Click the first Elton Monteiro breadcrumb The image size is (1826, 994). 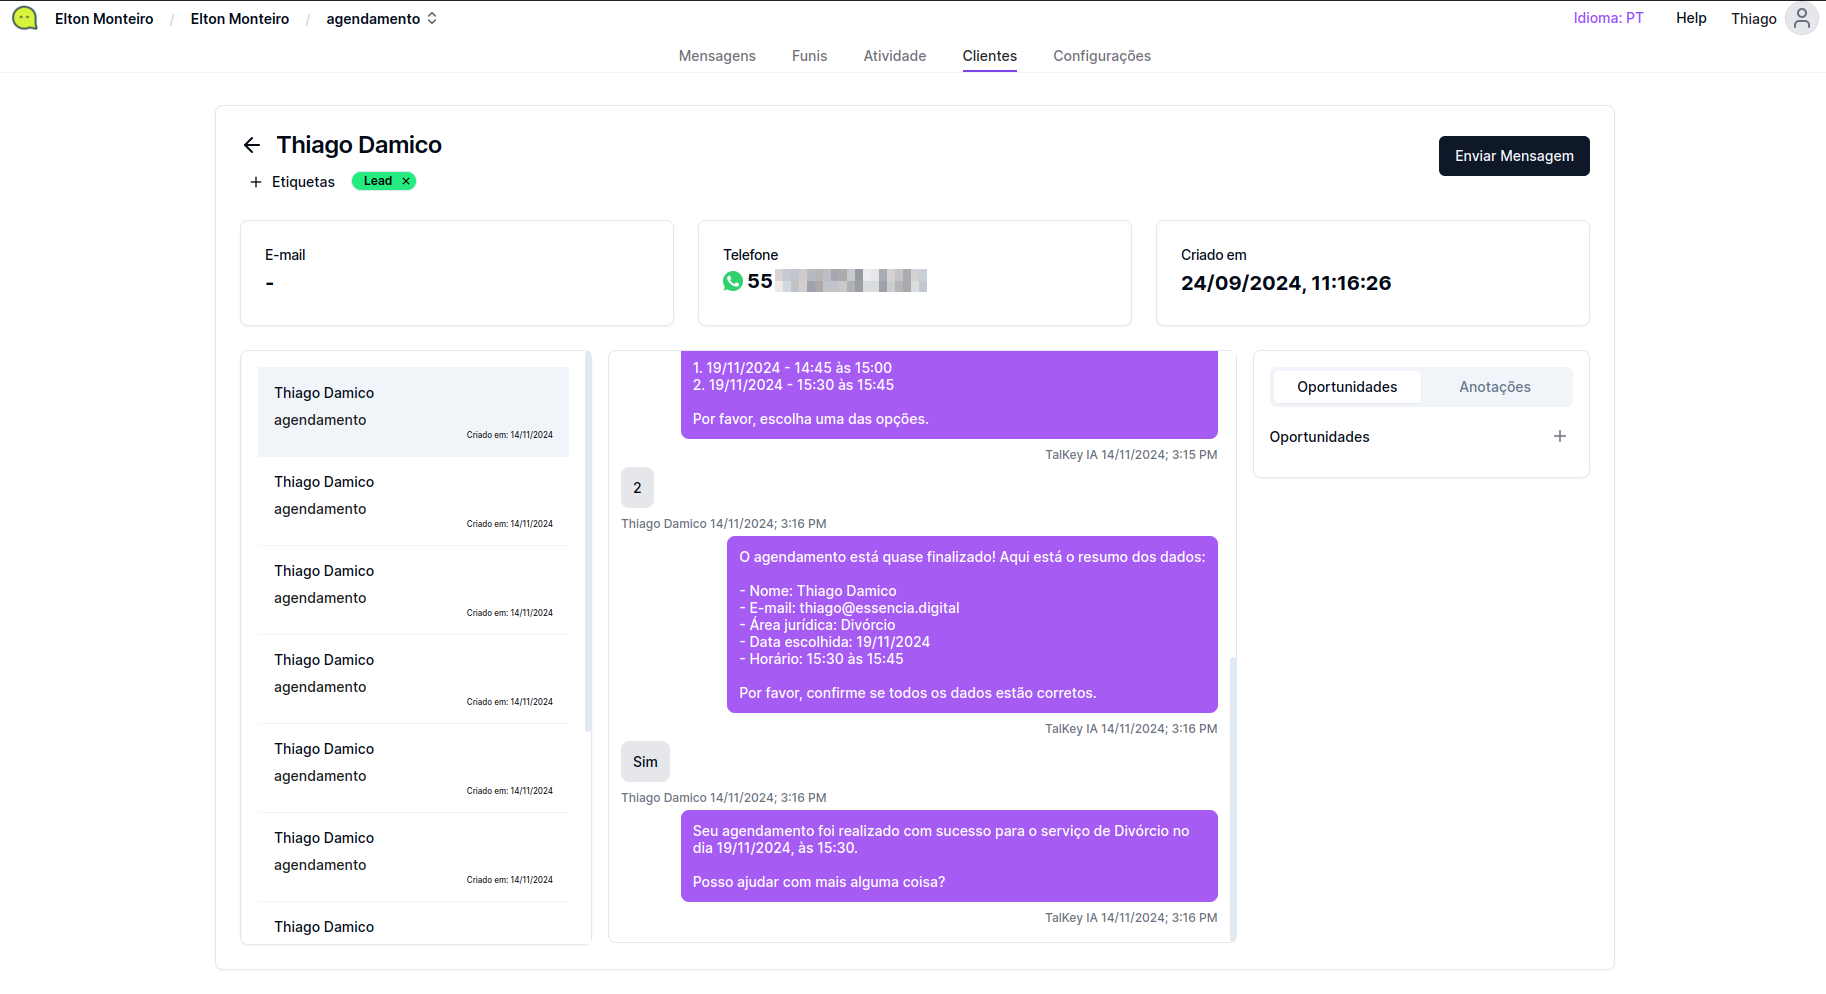pyautogui.click(x=104, y=19)
